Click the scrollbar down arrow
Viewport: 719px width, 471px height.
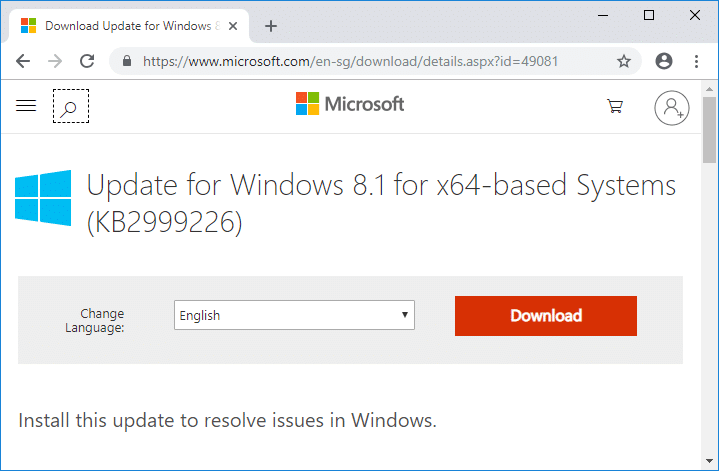[x=710, y=463]
